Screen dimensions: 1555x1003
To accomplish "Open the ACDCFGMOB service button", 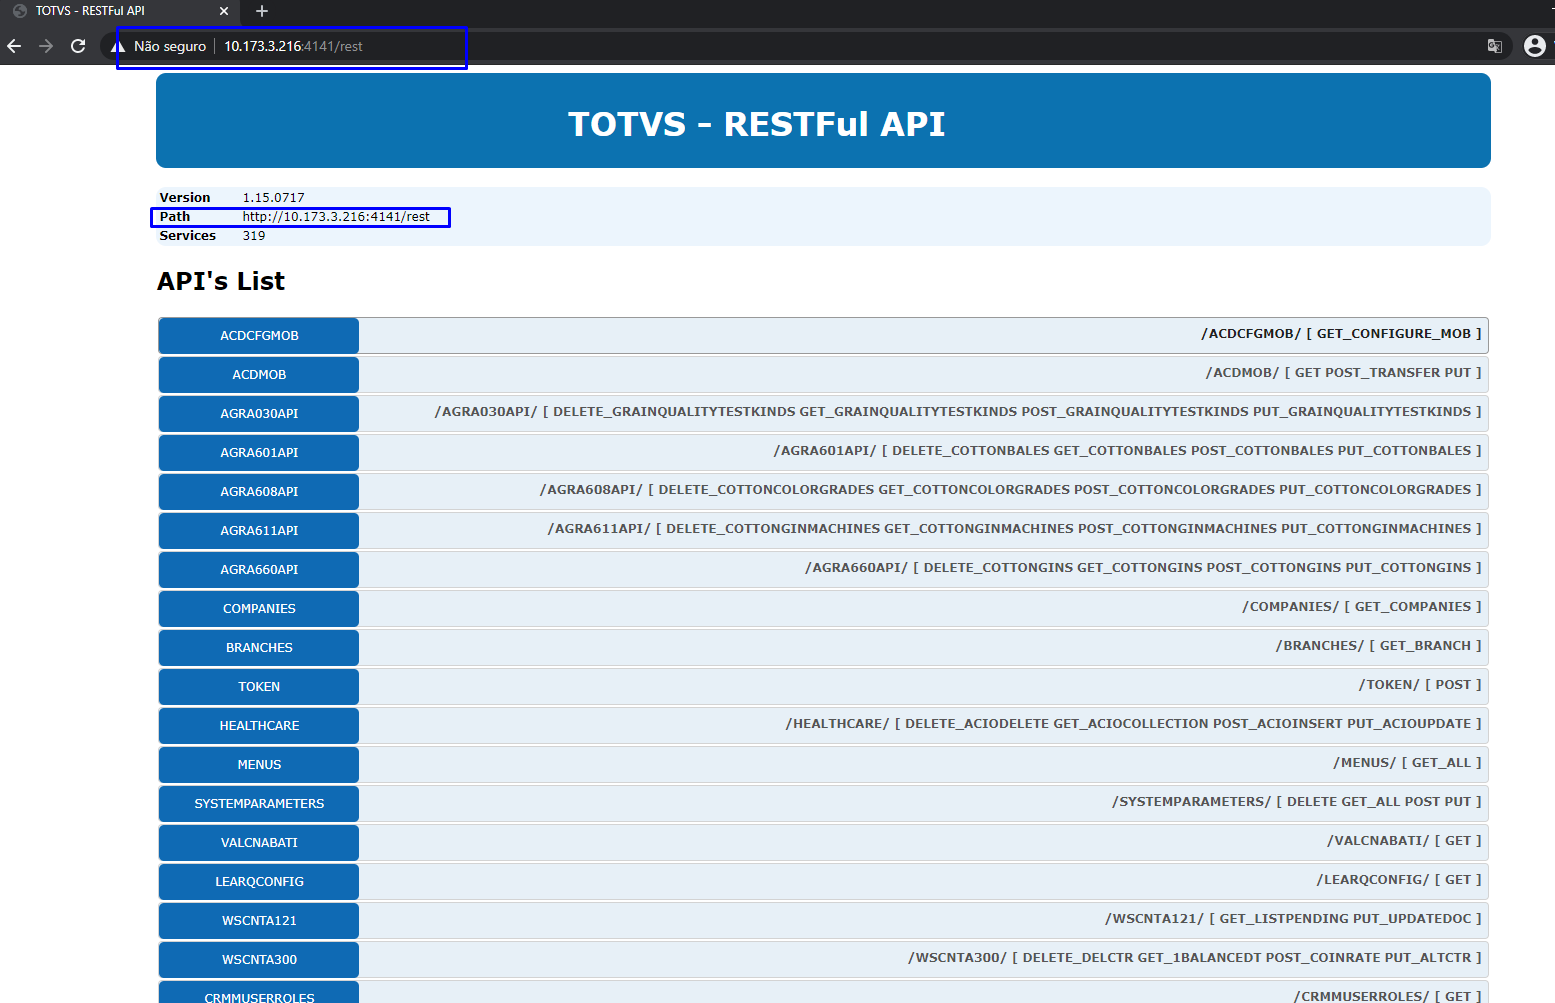I will (x=259, y=336).
